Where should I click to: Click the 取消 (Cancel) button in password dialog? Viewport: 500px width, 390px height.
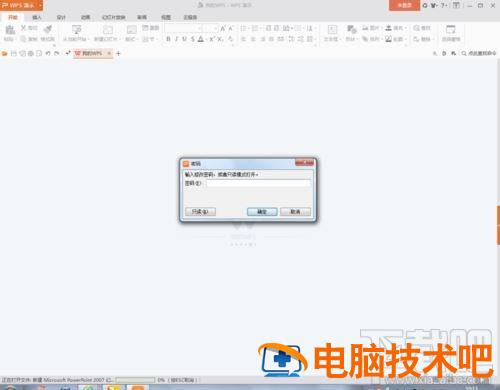[x=295, y=212]
